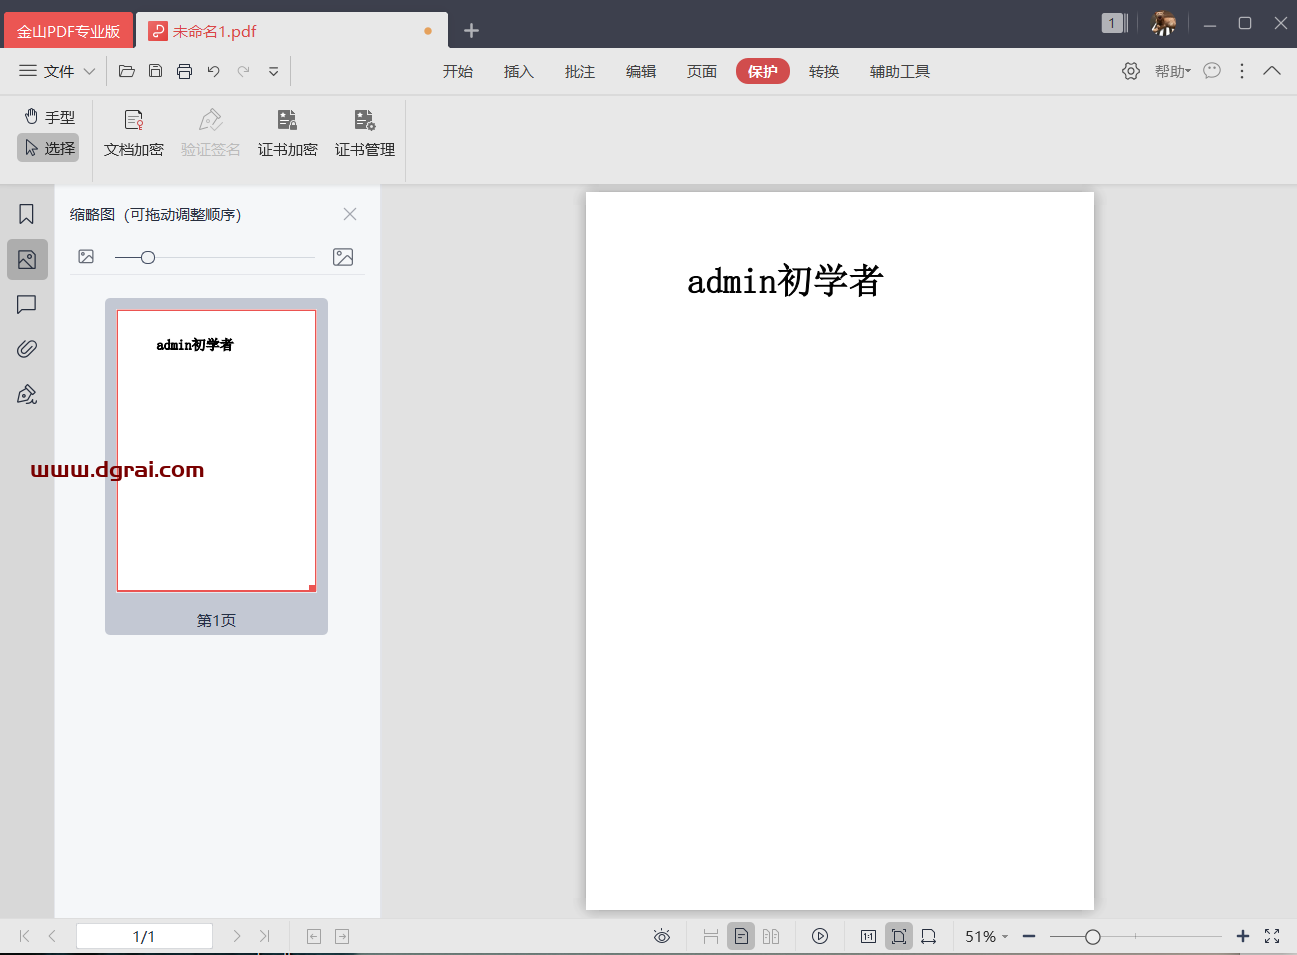This screenshot has width=1297, height=955.
Task: Click the thumbnail size slider handle
Action: click(148, 257)
